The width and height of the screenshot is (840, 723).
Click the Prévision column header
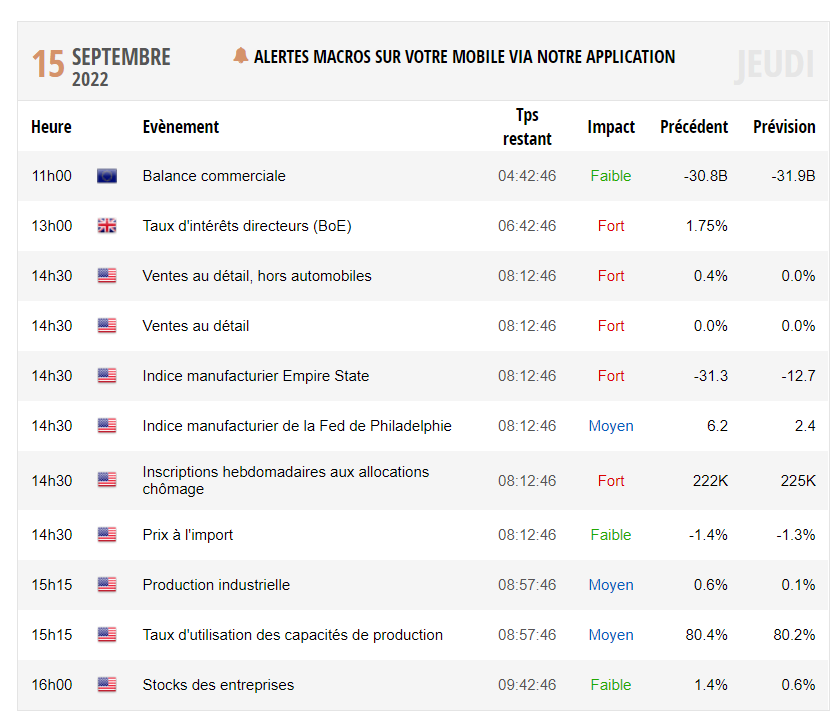click(x=784, y=127)
